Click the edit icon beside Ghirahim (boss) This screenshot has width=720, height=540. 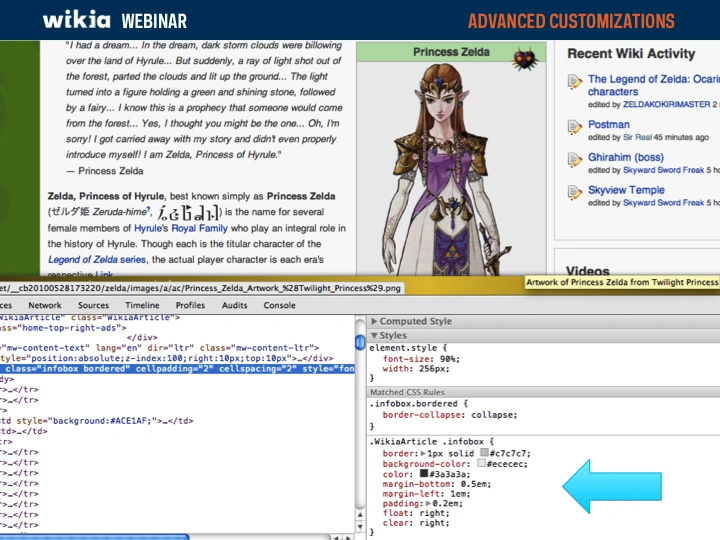pos(575,161)
